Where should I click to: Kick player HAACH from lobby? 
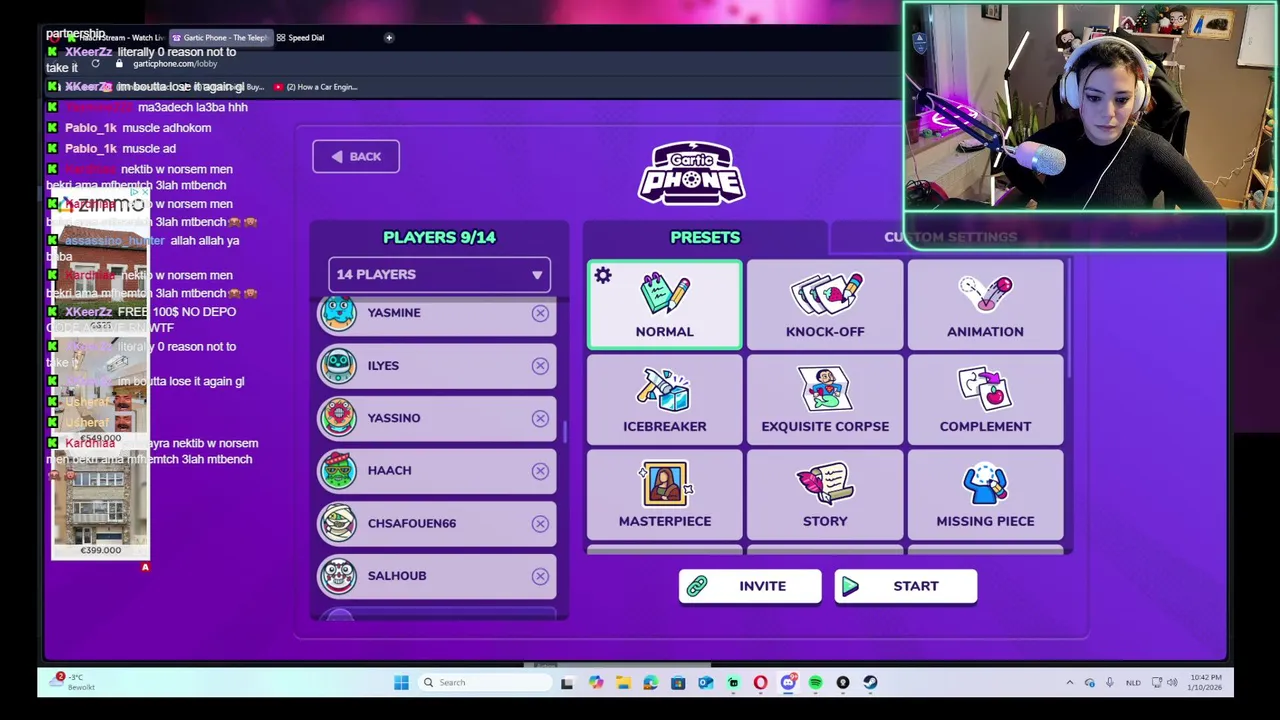click(540, 471)
